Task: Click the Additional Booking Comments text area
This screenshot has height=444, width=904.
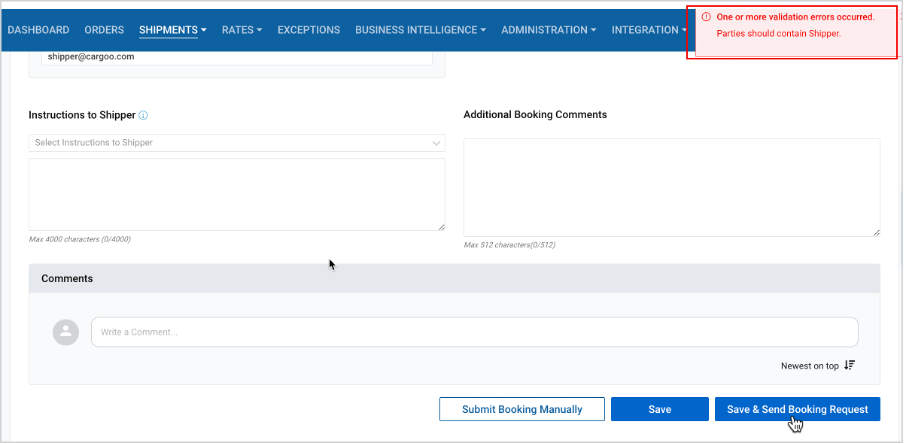Action: 672,187
